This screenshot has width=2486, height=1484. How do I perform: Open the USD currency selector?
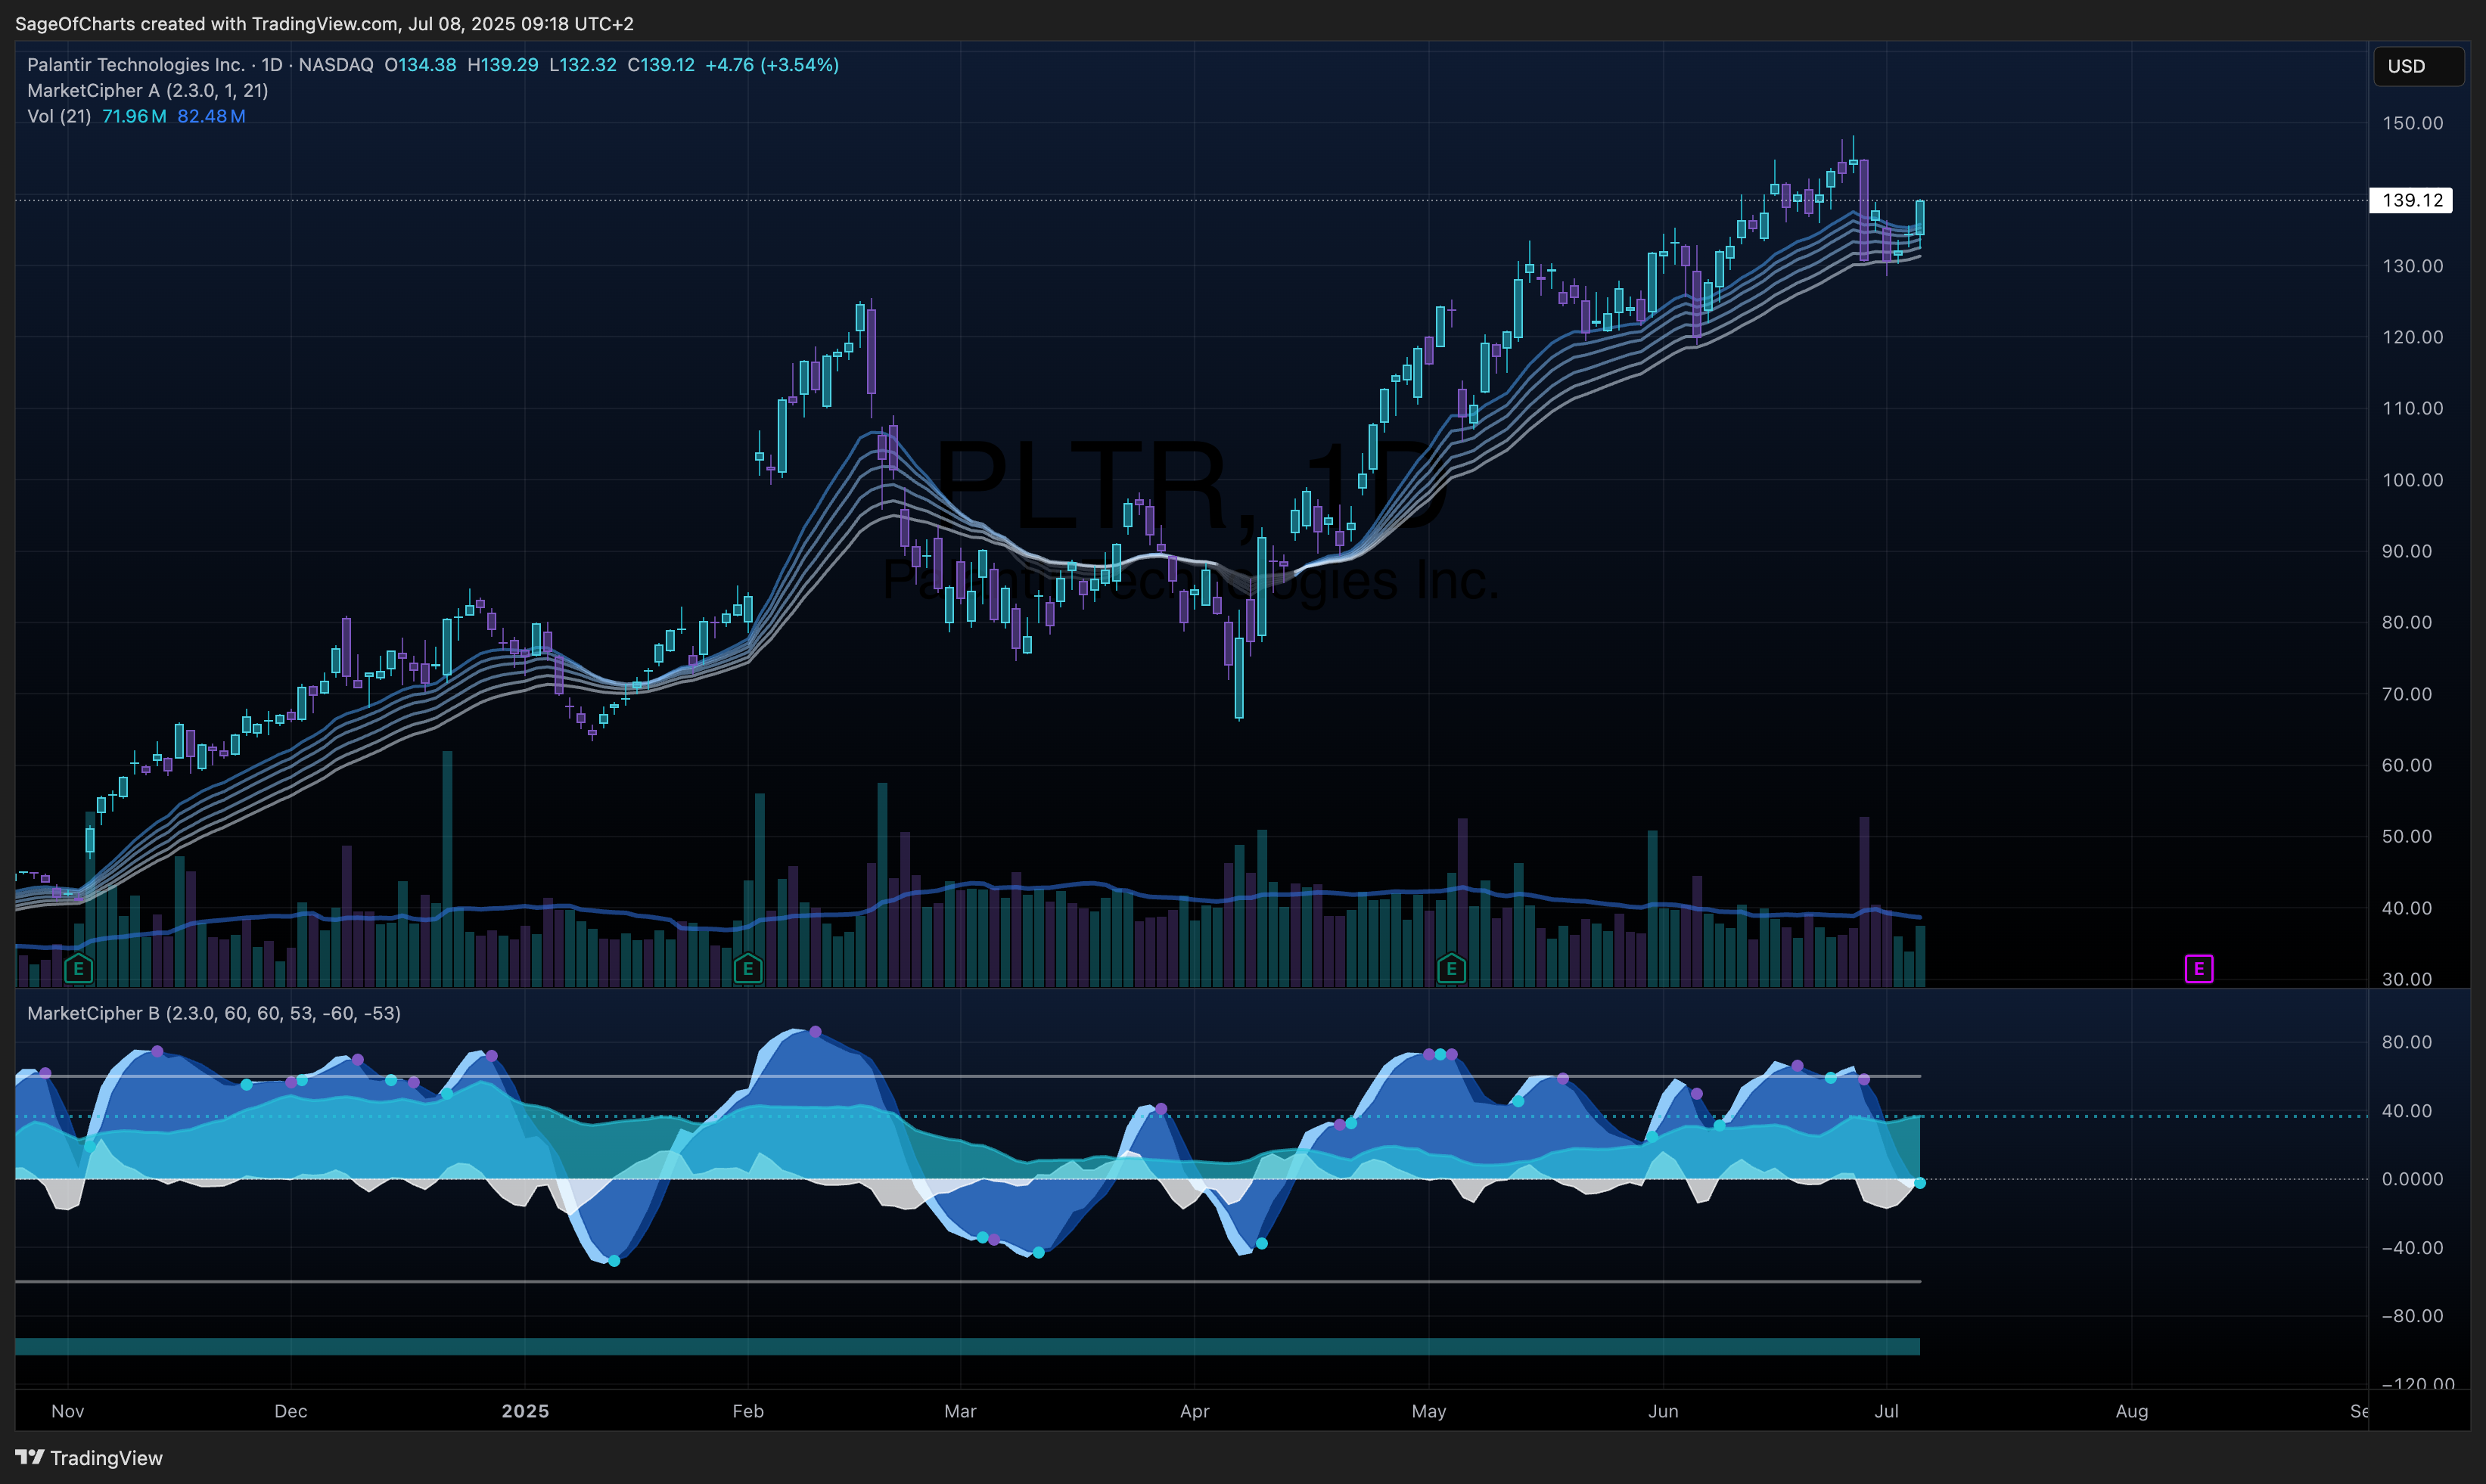pyautogui.click(x=2418, y=66)
